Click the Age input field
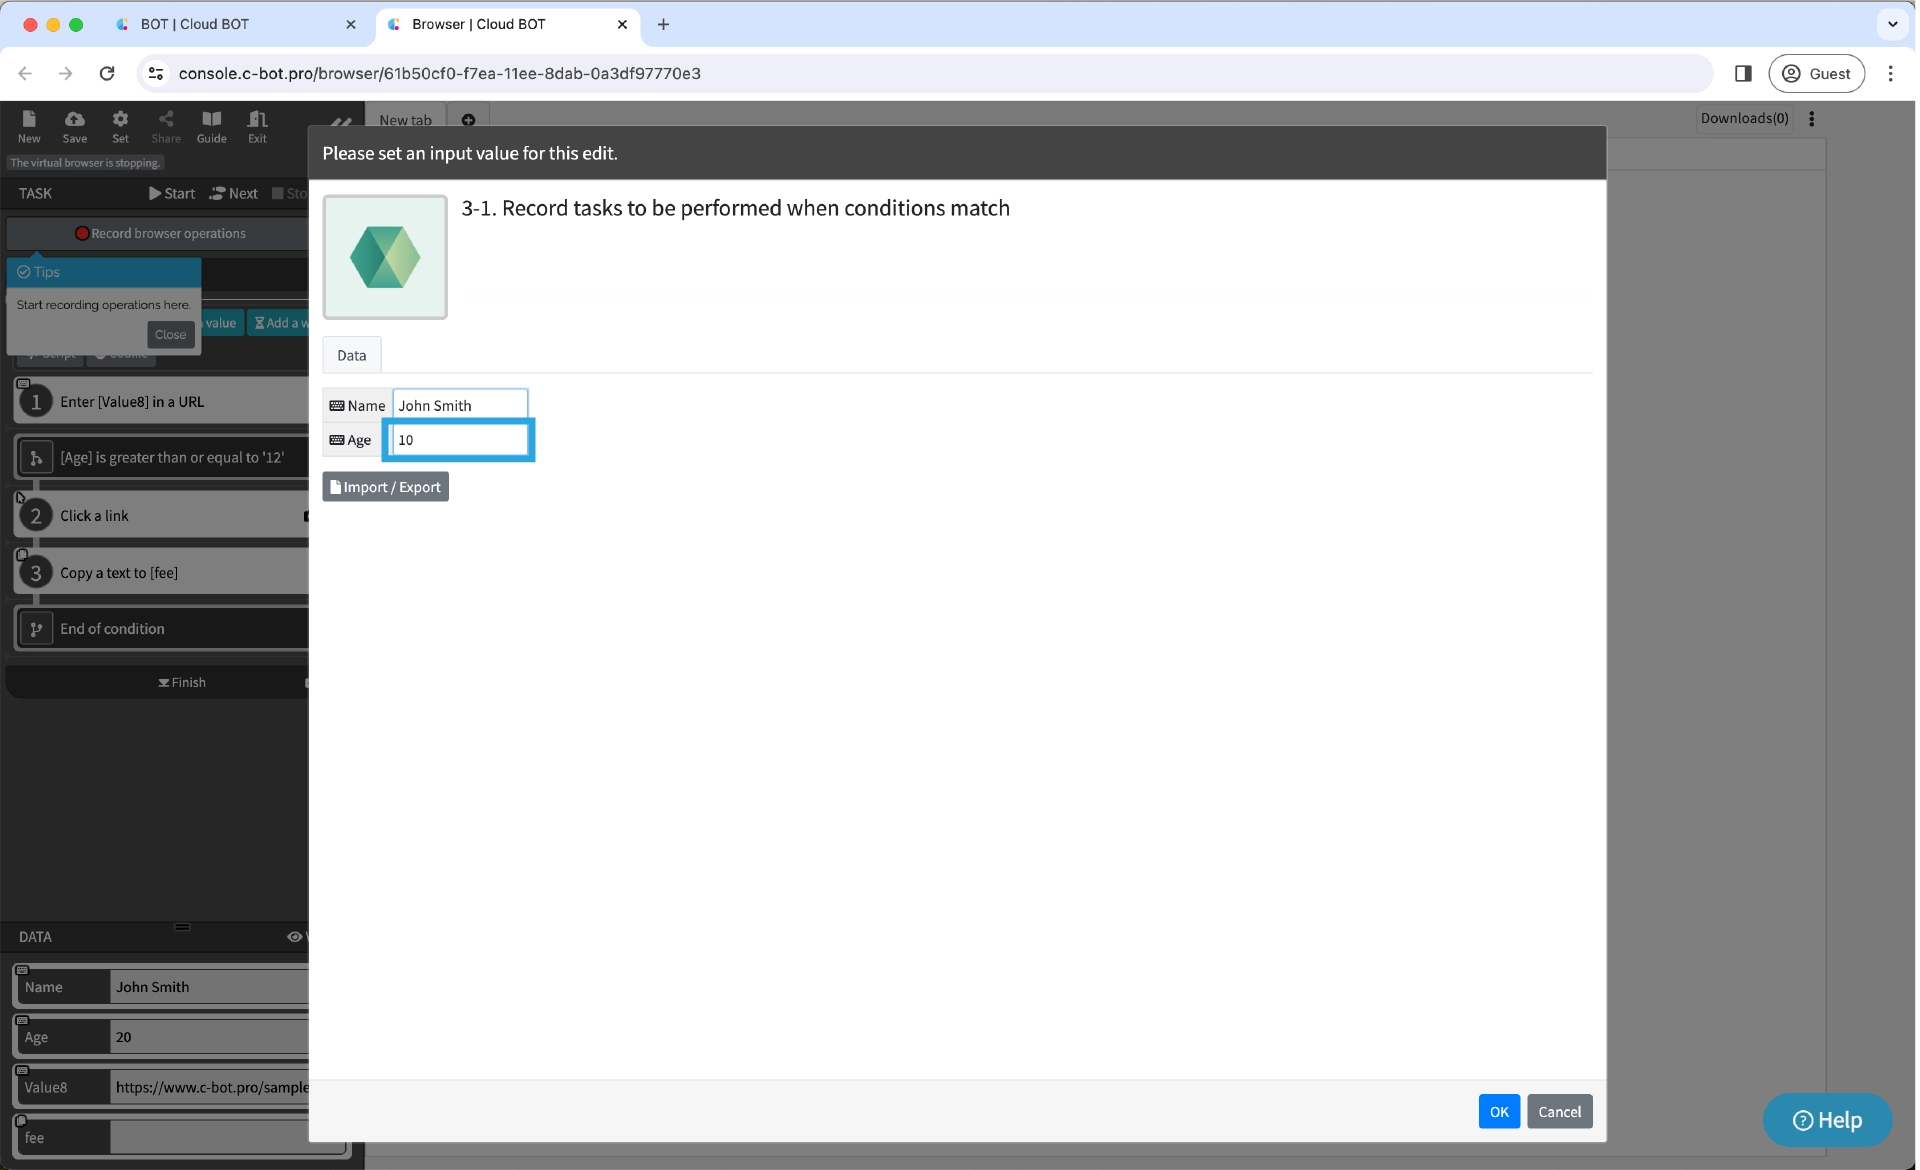The image size is (1920, 1170). click(459, 440)
